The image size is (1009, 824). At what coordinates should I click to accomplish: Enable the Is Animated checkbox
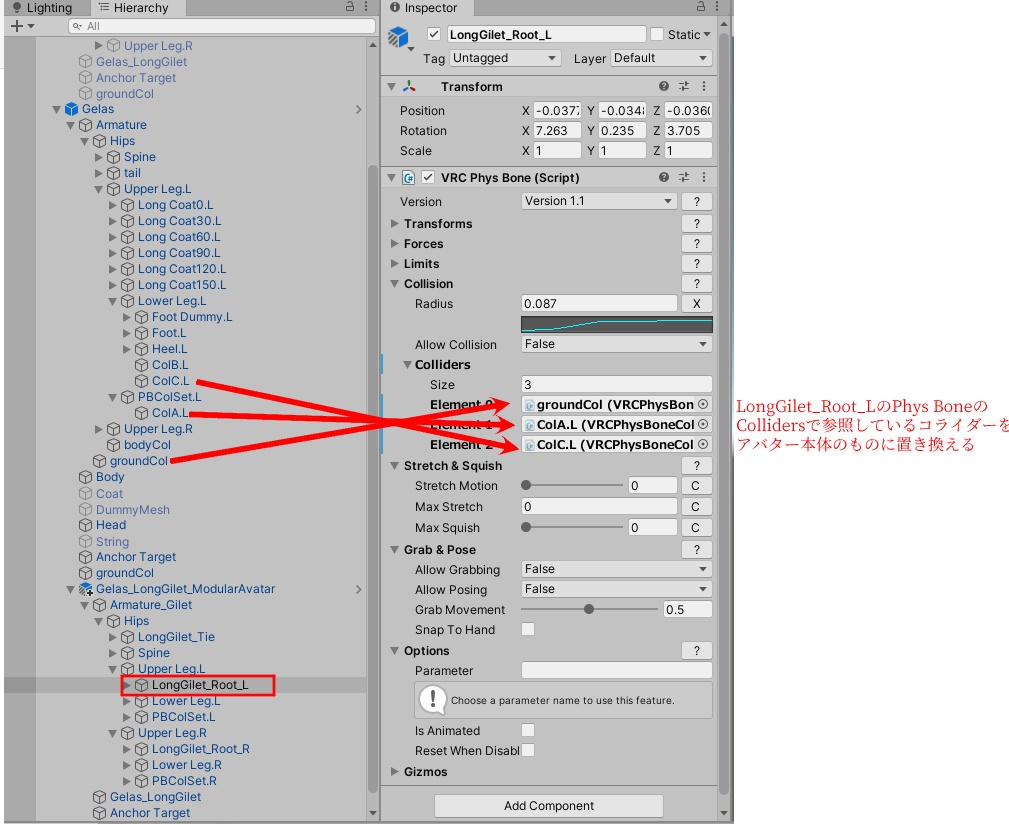coord(528,730)
